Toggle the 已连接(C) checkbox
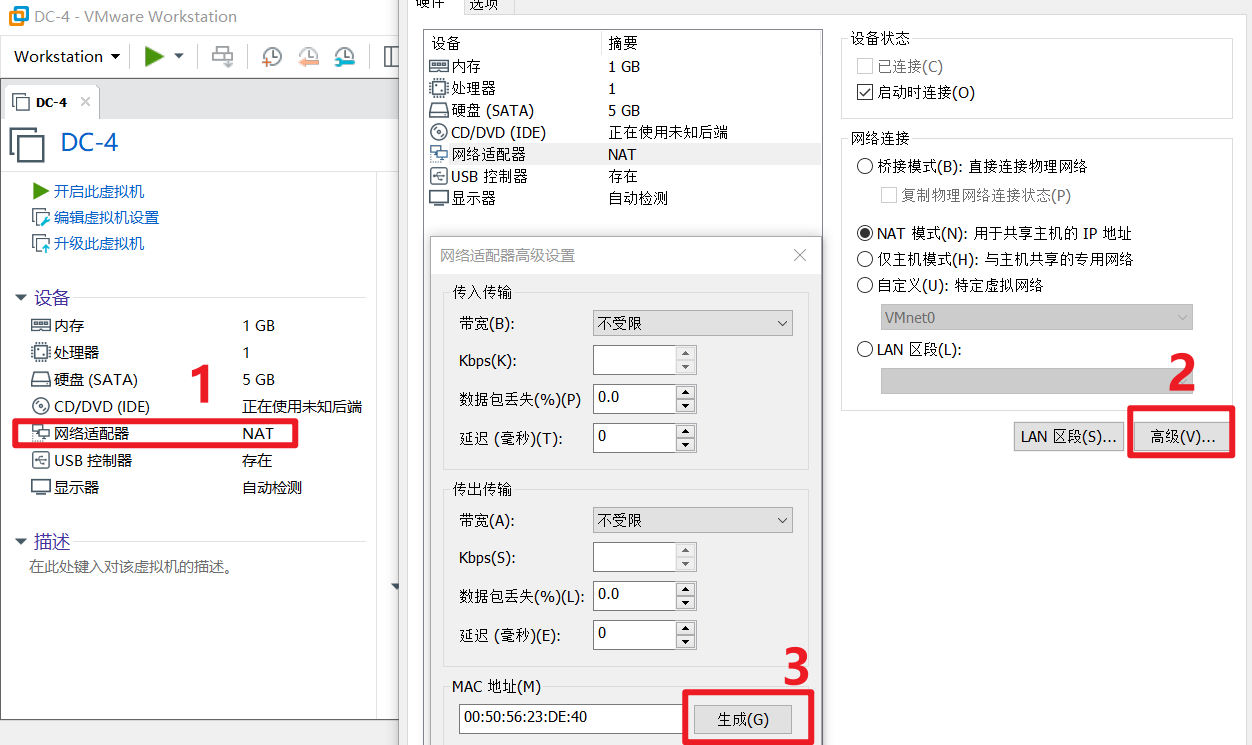Screen dimensions: 1252x745 tap(865, 66)
